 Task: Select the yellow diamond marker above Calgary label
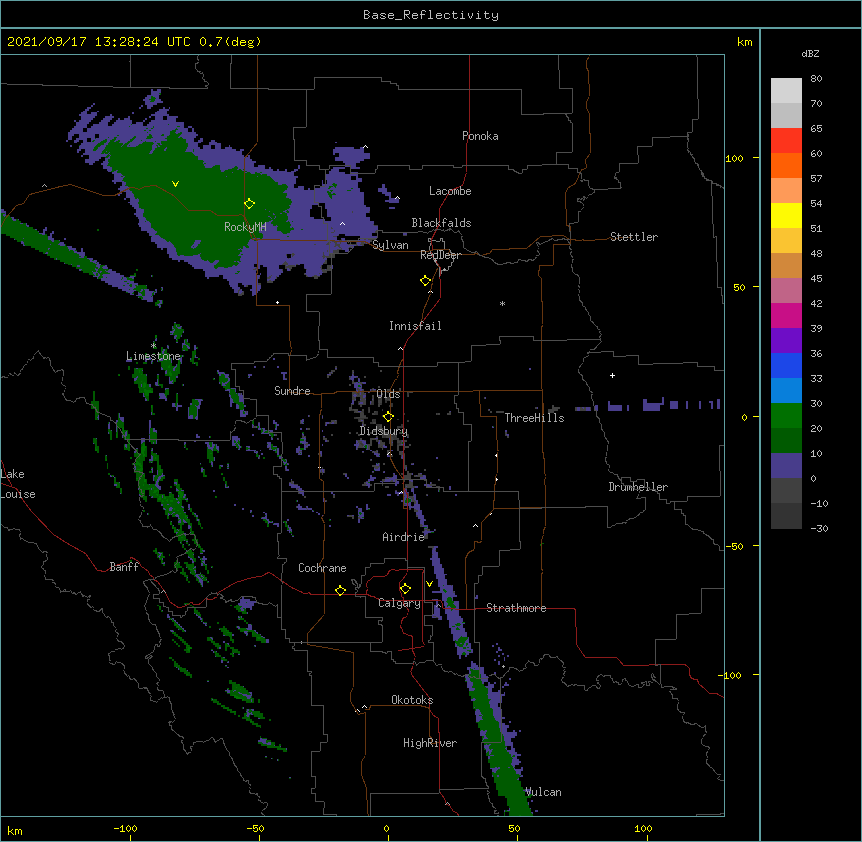click(x=405, y=589)
